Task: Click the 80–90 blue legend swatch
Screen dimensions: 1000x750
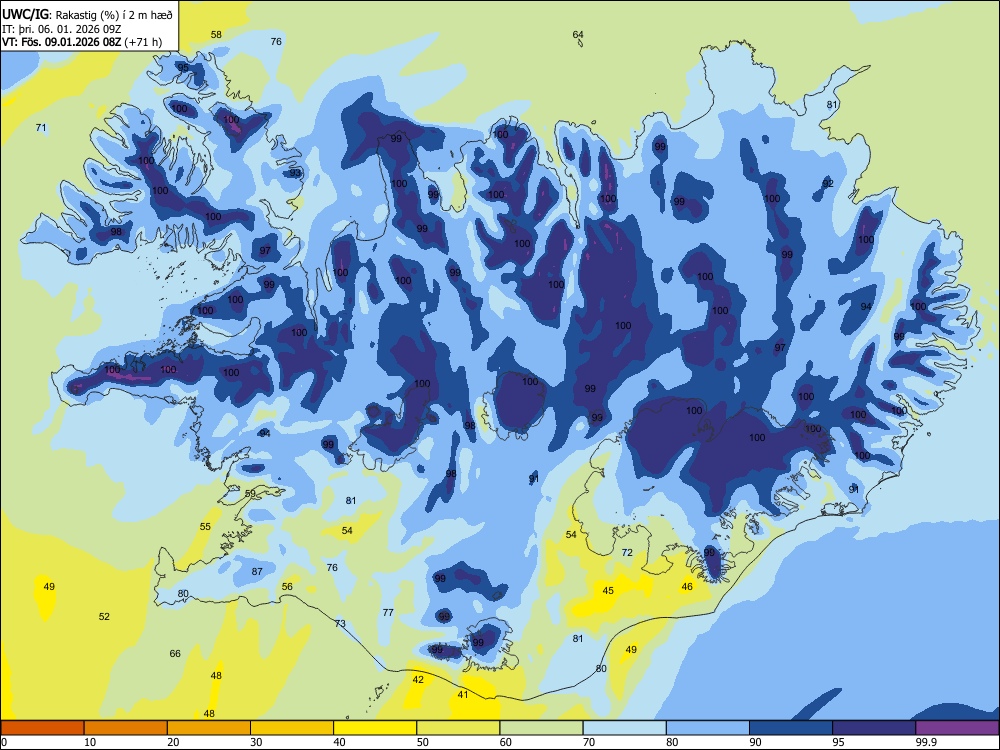Action: (x=707, y=728)
